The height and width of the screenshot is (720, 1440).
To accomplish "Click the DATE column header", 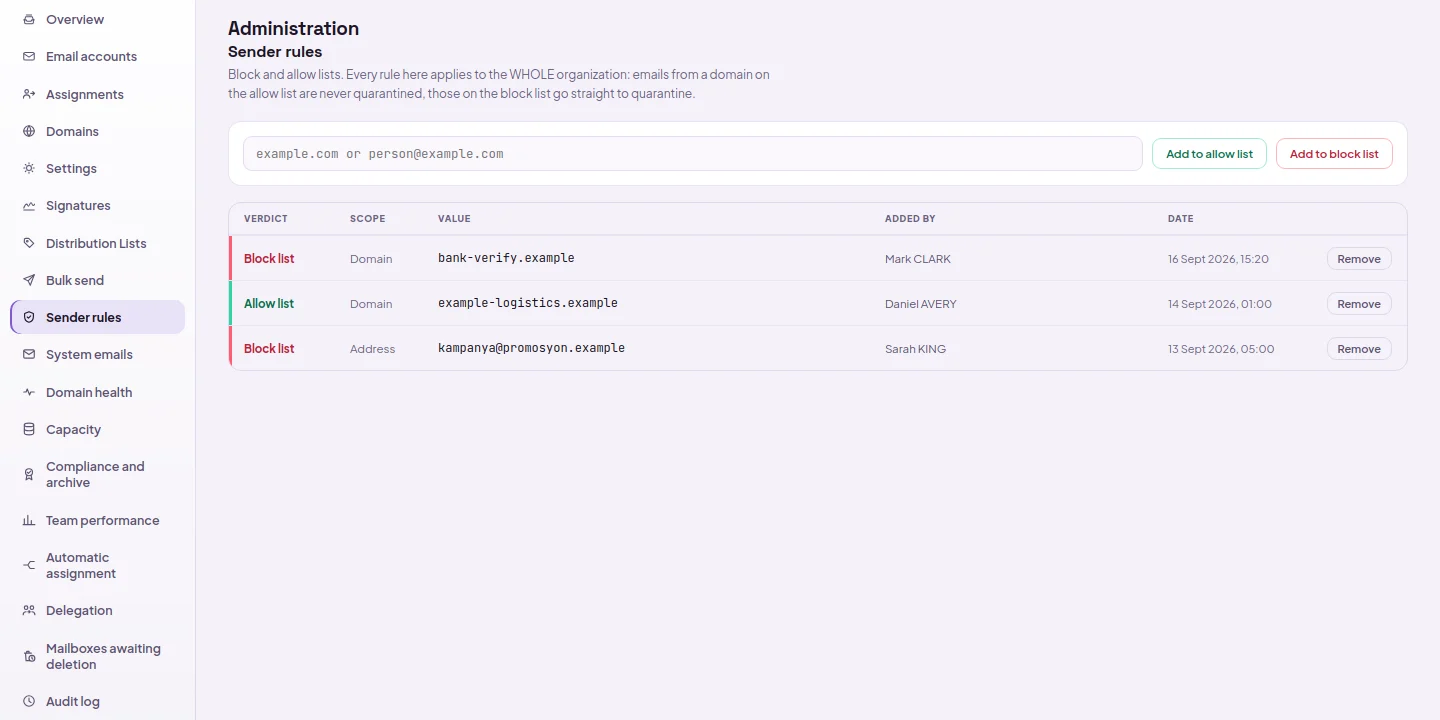I will pos(1181,219).
